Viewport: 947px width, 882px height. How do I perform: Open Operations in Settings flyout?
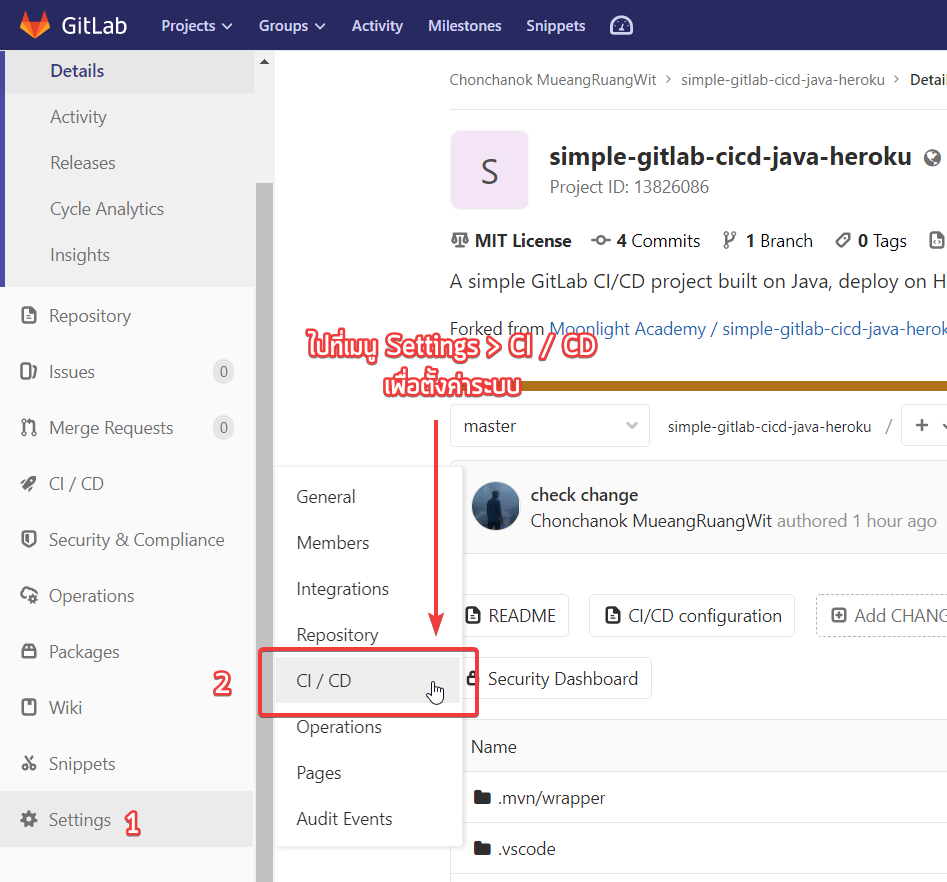pyautogui.click(x=339, y=726)
